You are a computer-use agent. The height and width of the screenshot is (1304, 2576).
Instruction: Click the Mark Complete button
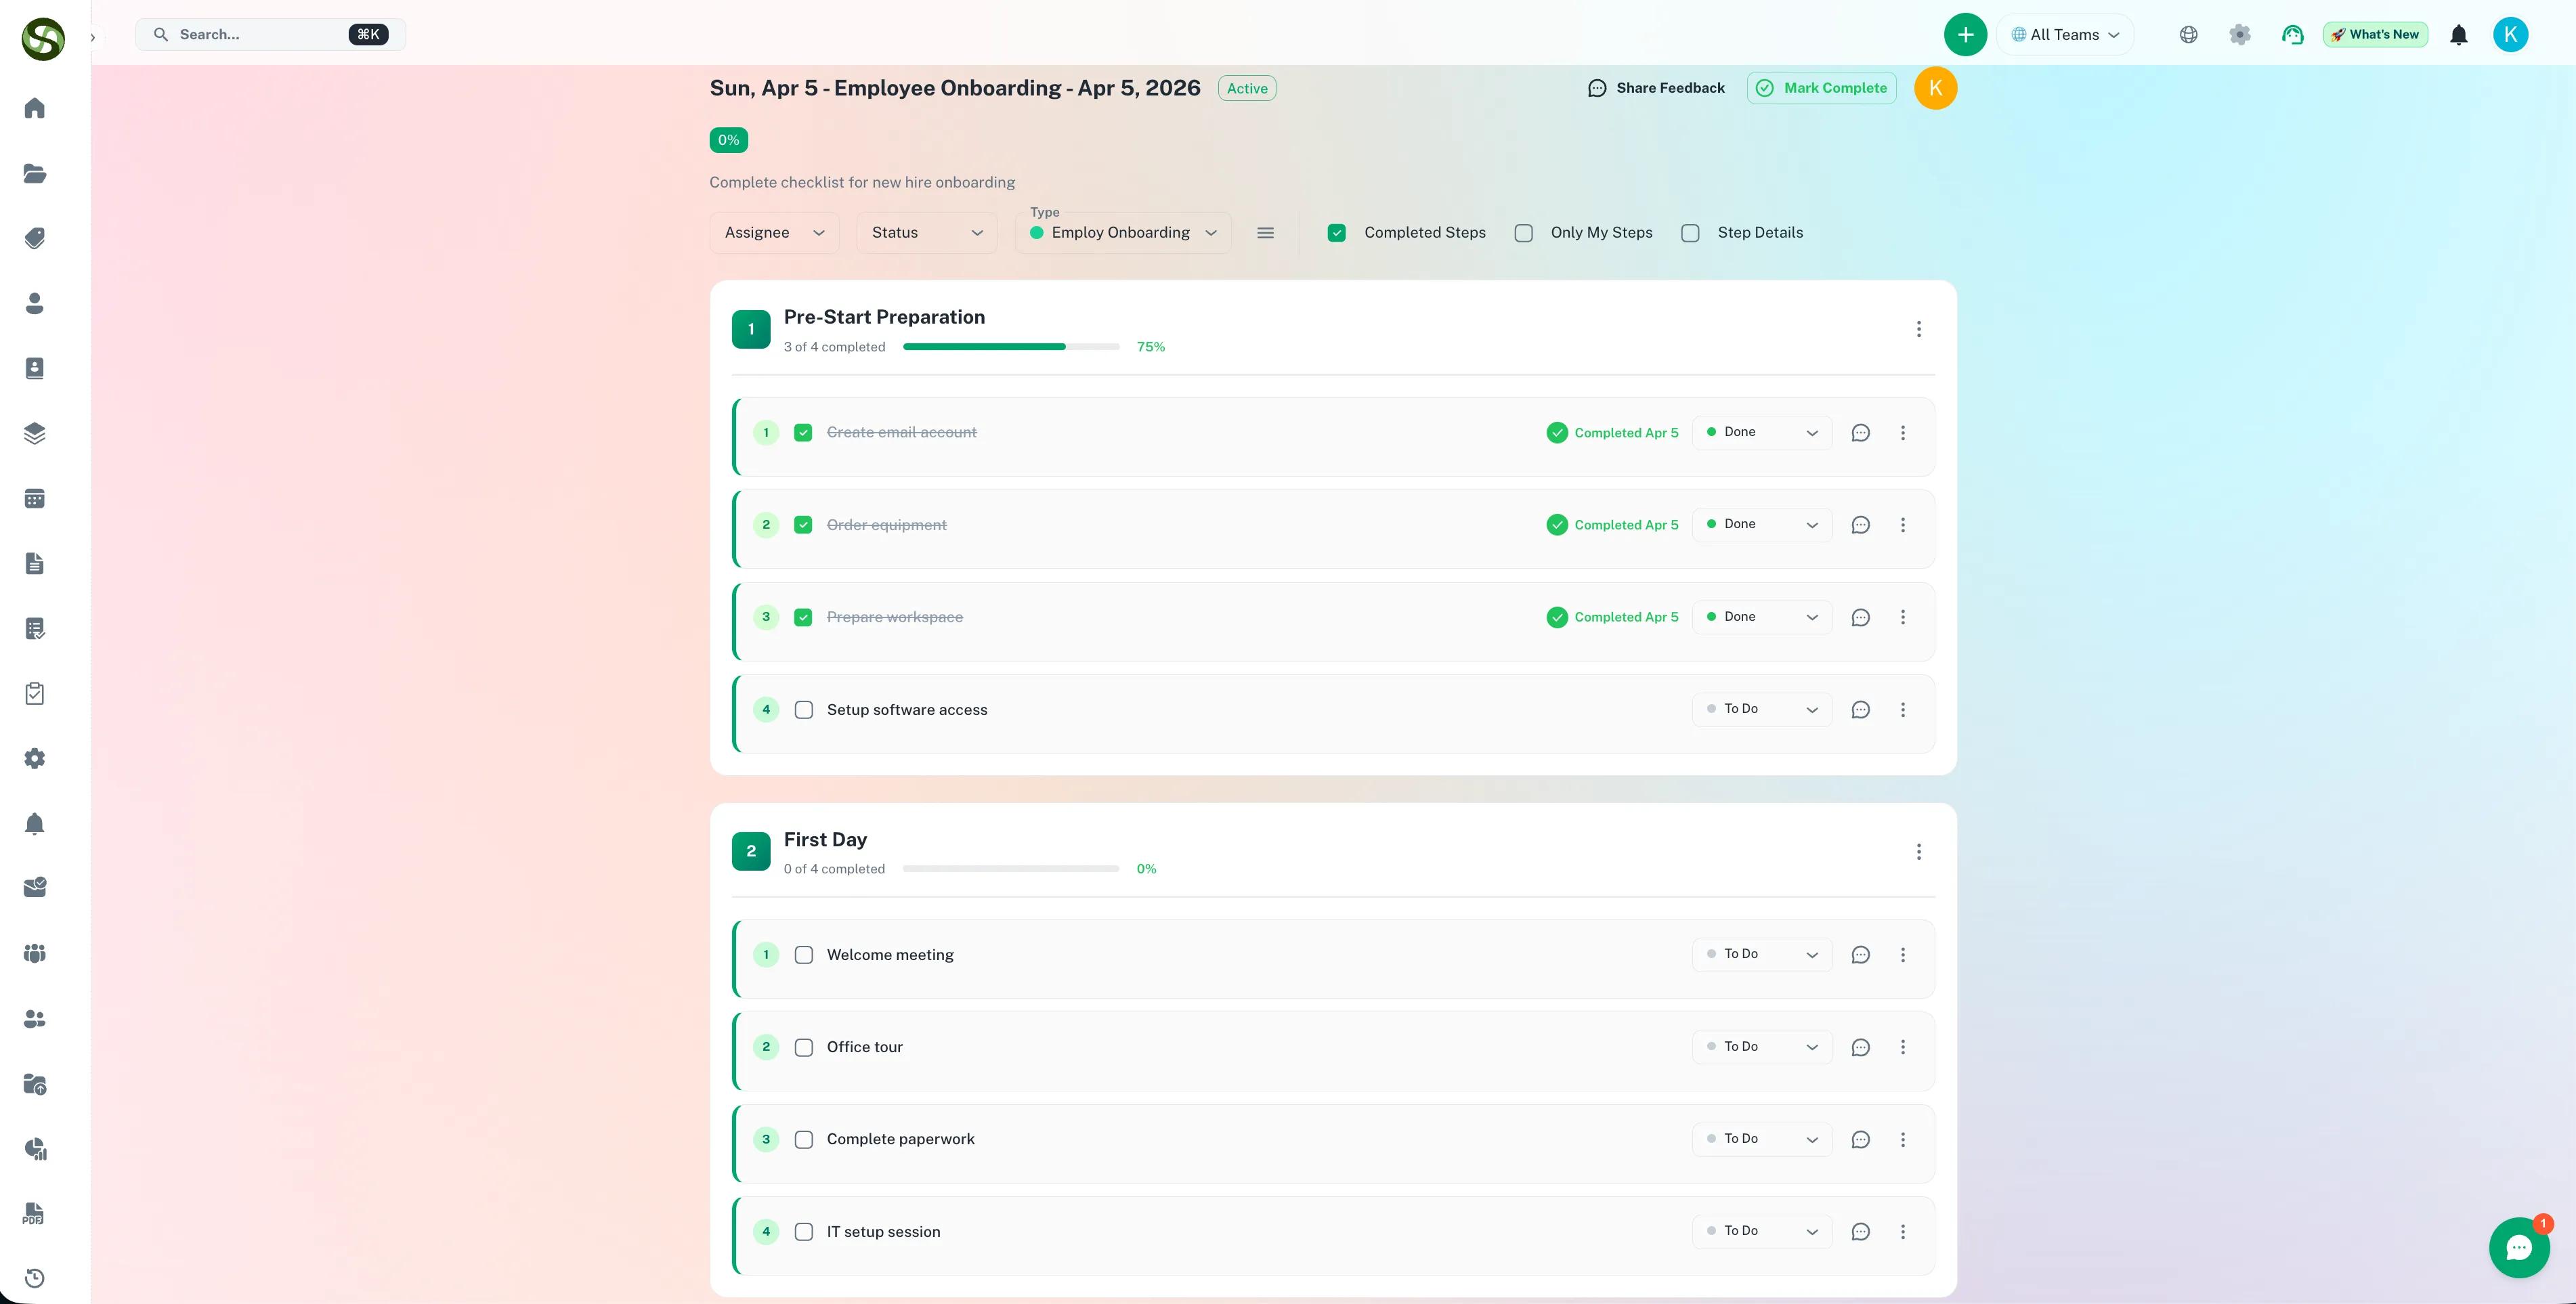tap(1821, 88)
